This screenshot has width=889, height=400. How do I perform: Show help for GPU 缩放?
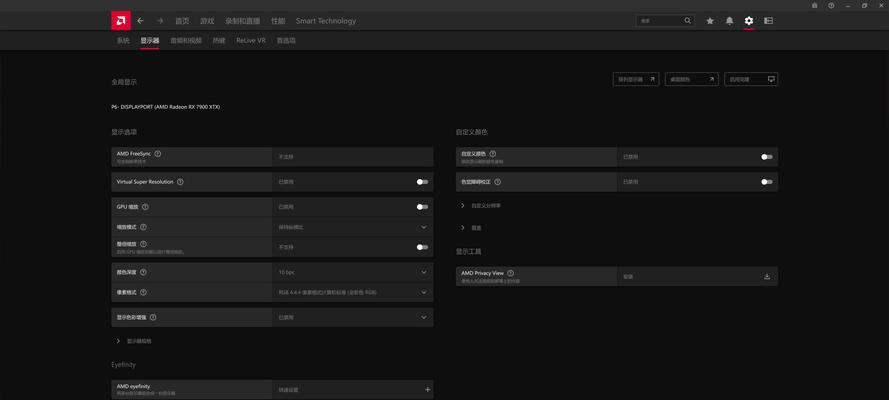(x=145, y=207)
